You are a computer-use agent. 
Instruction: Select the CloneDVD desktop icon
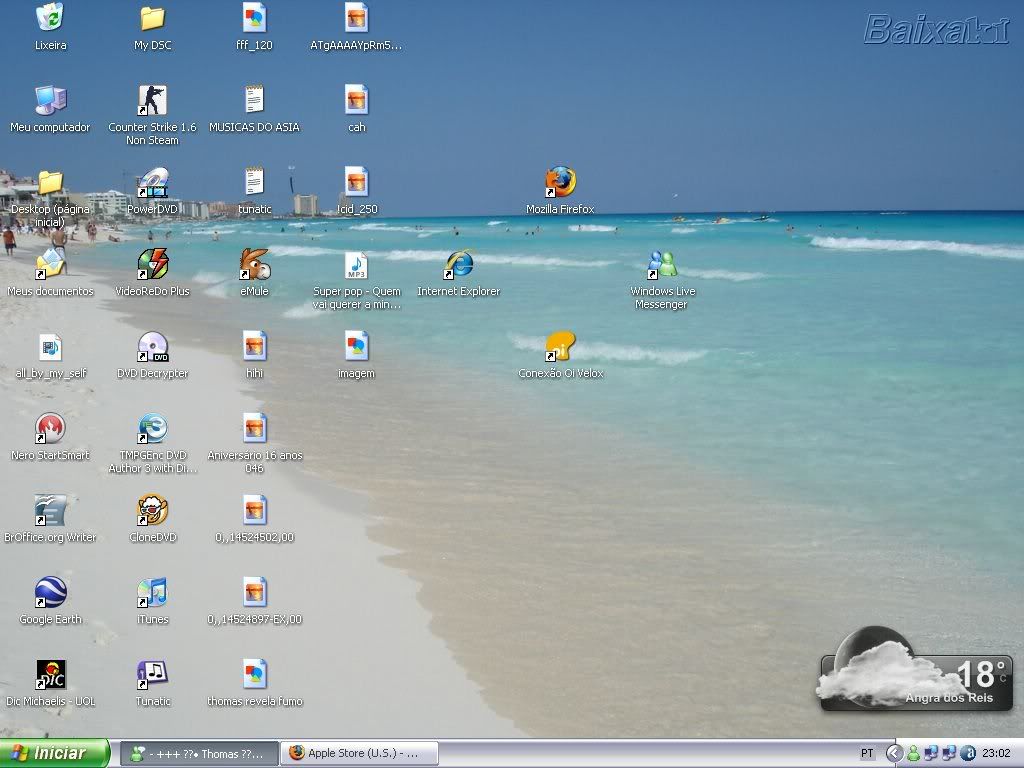coord(152,511)
